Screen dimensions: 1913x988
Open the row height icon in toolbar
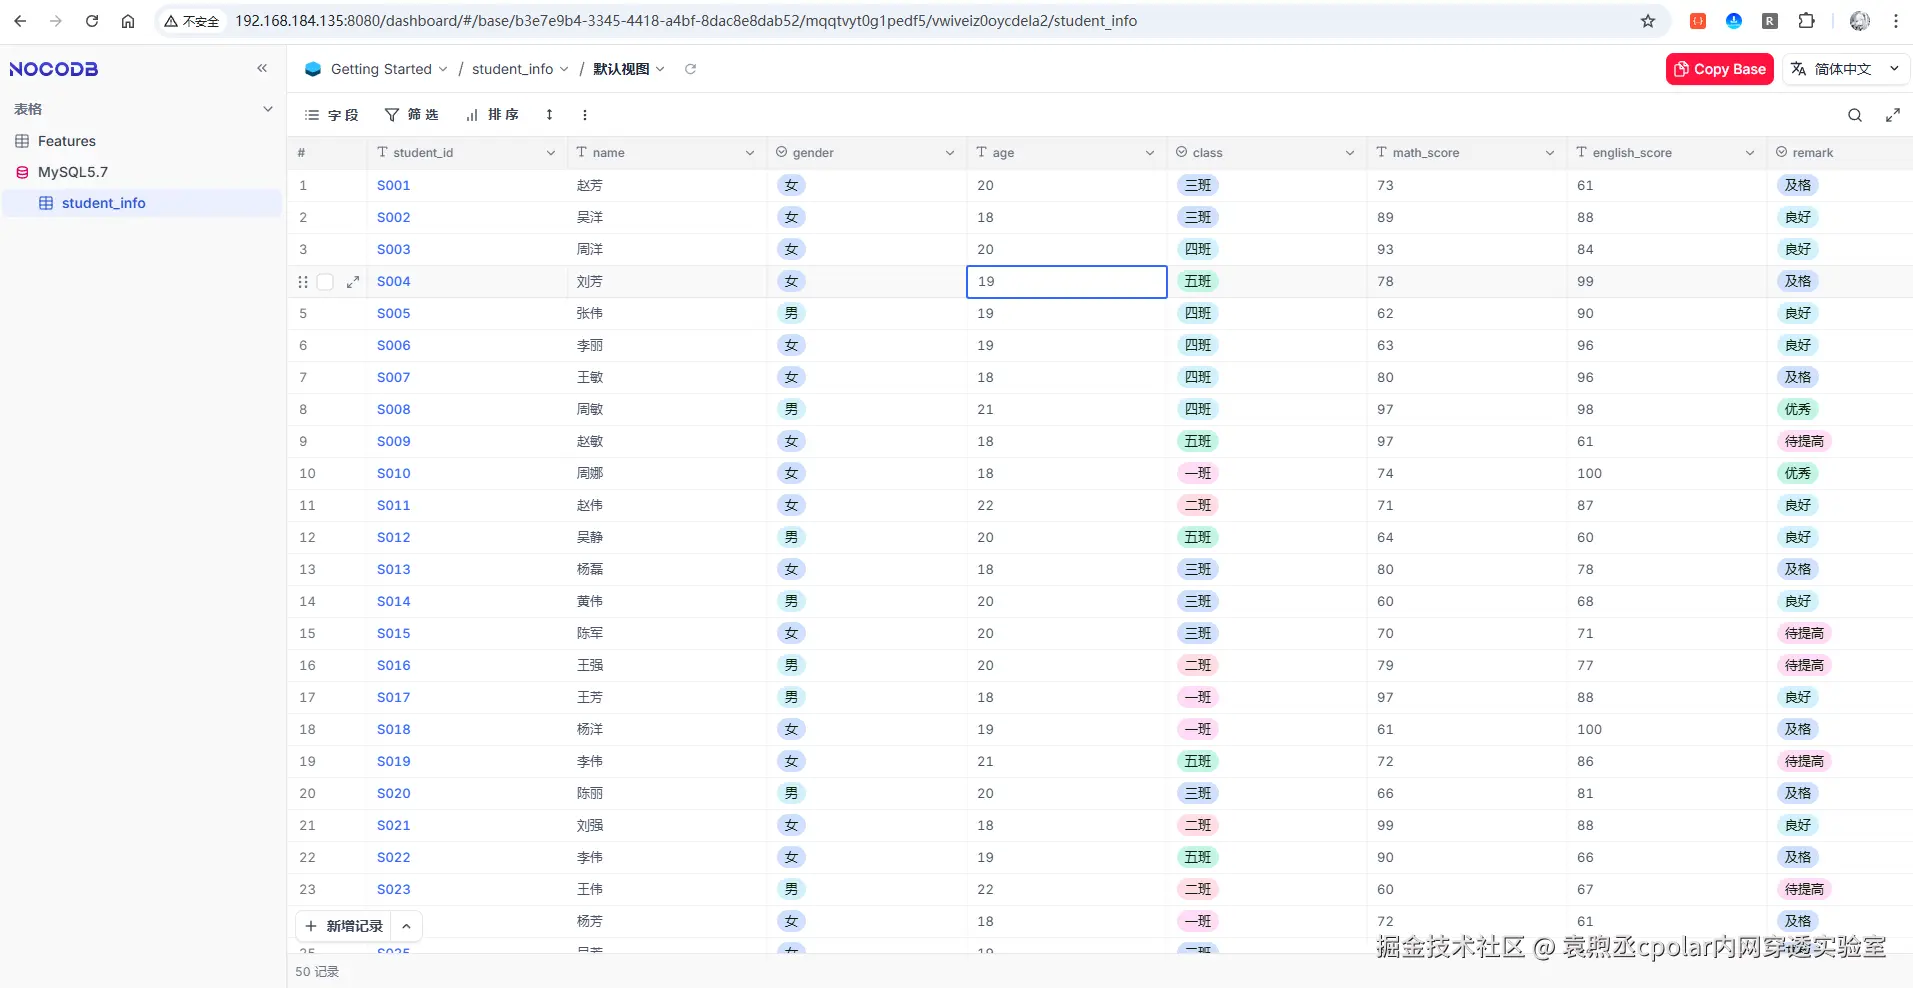coord(549,115)
